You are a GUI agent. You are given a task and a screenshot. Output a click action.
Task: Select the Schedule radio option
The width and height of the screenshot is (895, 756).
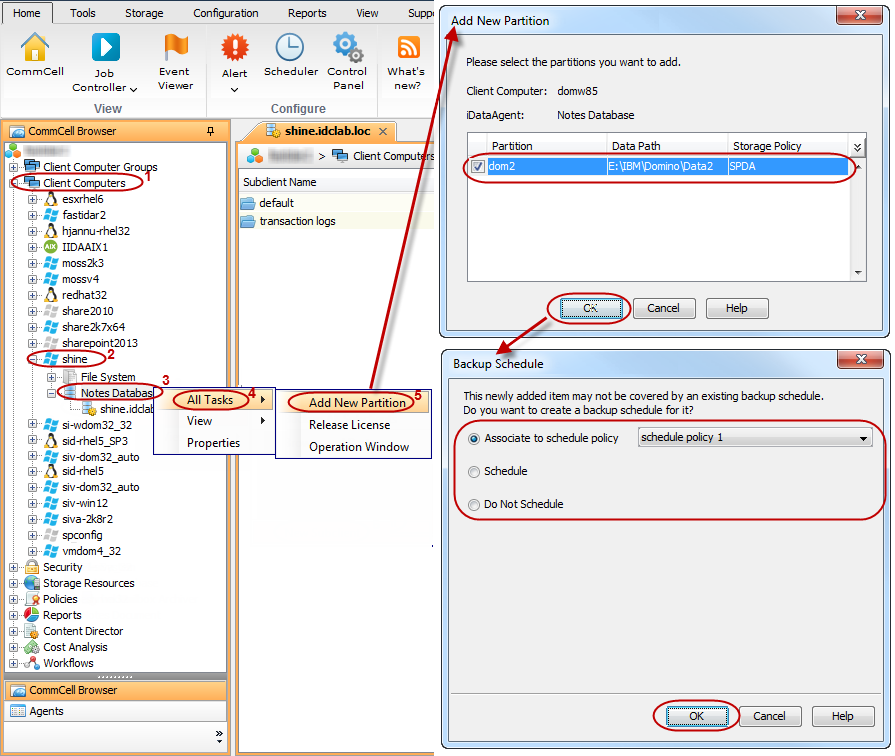474,472
